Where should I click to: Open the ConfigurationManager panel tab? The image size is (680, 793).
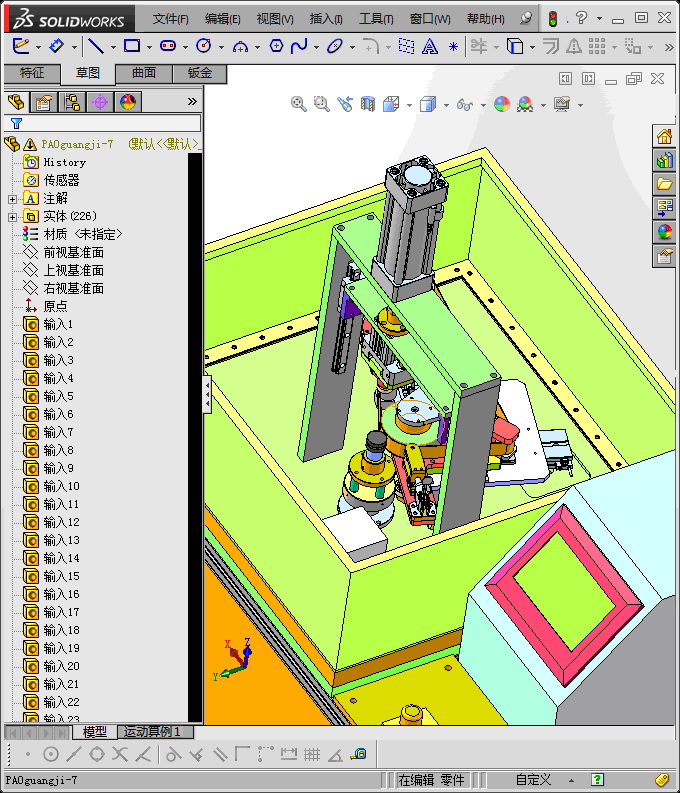tap(72, 102)
